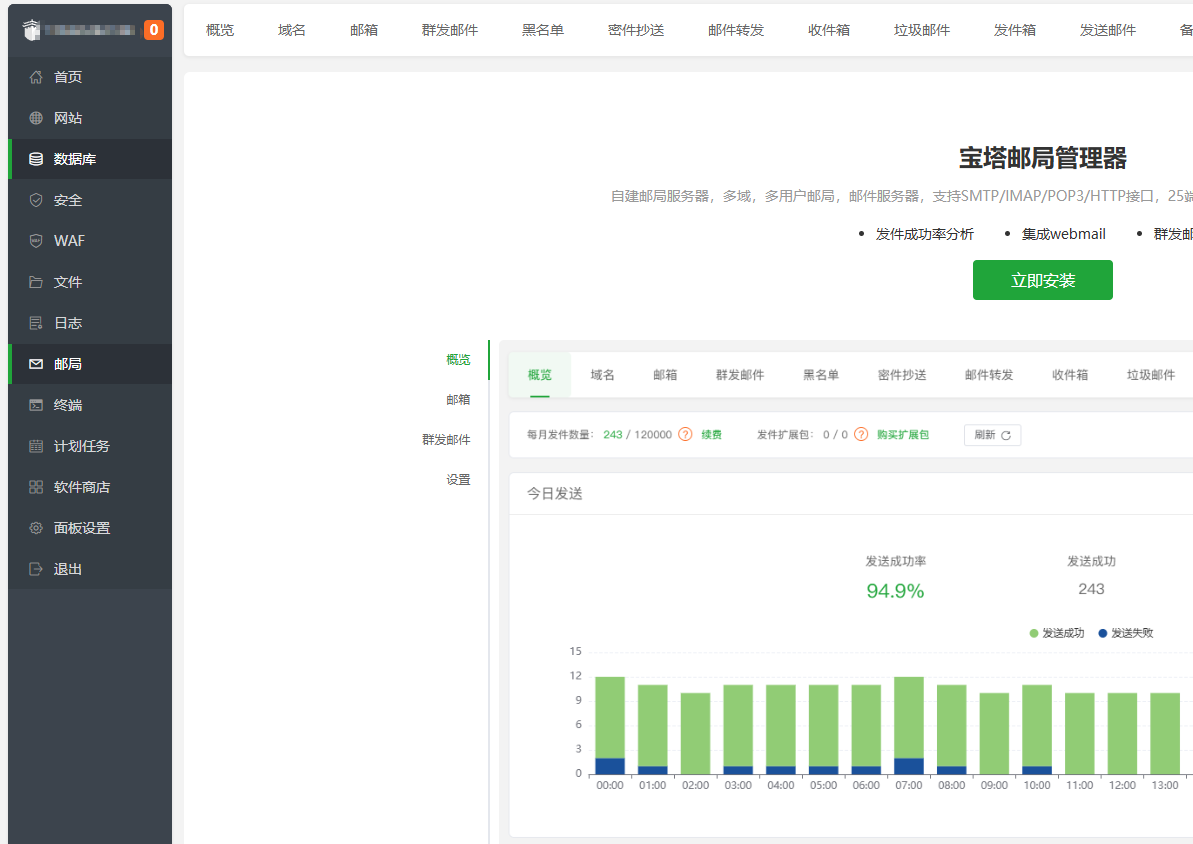1193x844 pixels.
Task: Open the 日志 log icon
Action: click(x=36, y=323)
